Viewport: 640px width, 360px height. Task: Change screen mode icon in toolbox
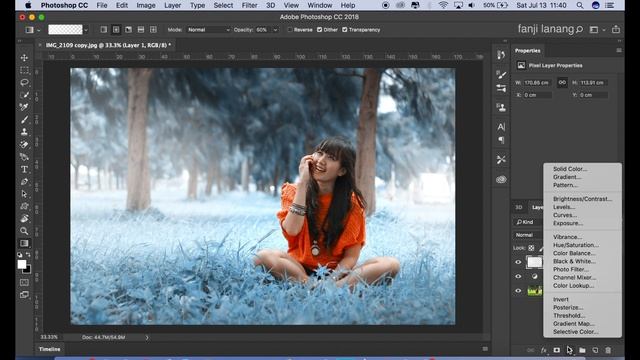pos(24,294)
